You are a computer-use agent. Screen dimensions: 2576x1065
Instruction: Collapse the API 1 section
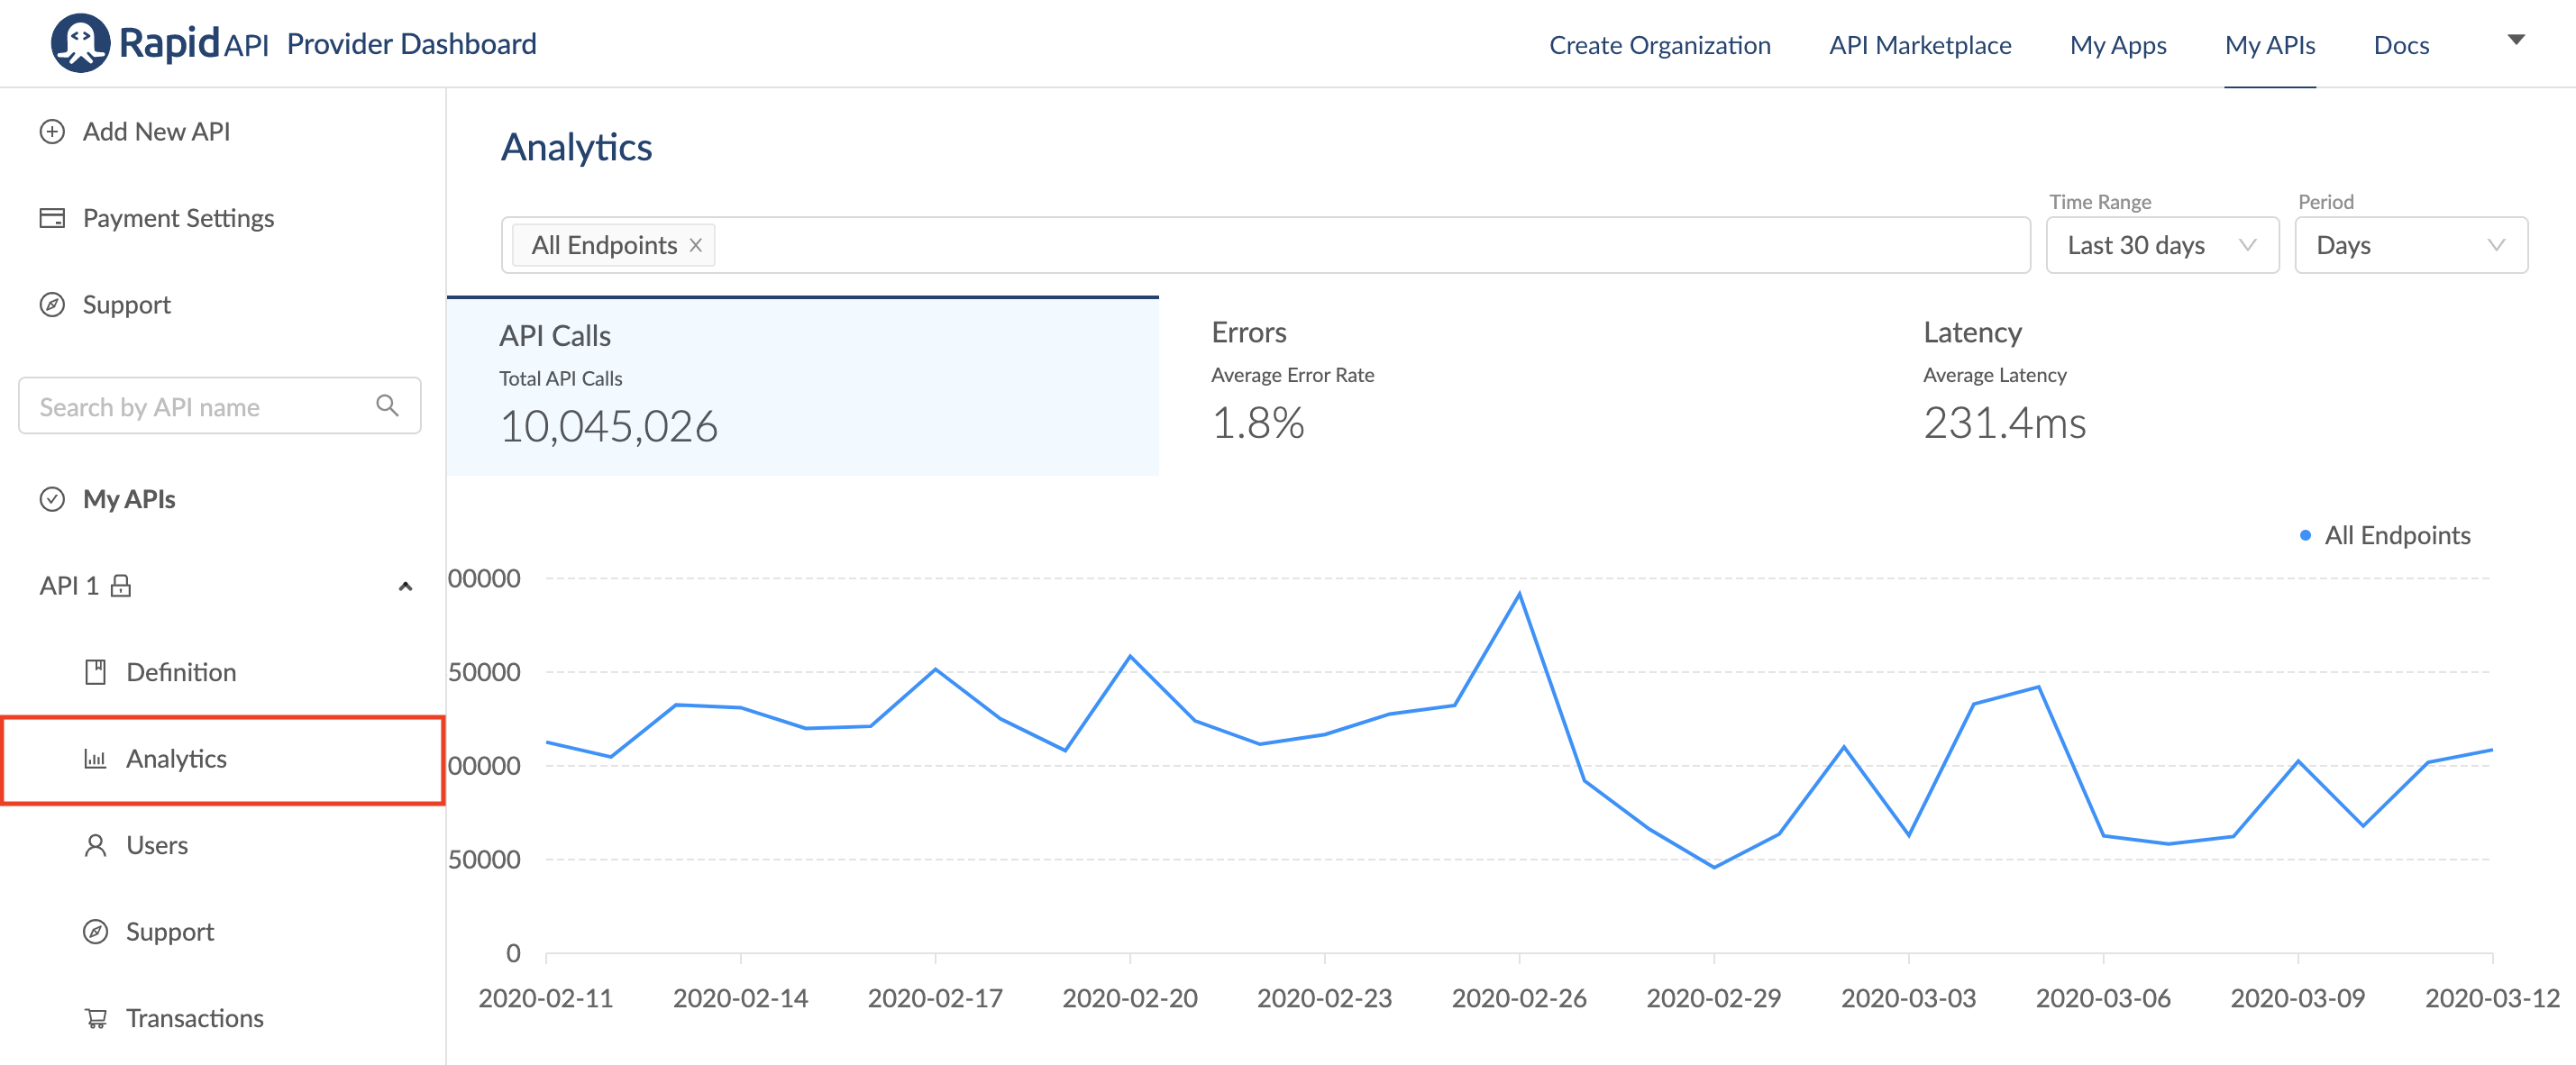tap(405, 586)
